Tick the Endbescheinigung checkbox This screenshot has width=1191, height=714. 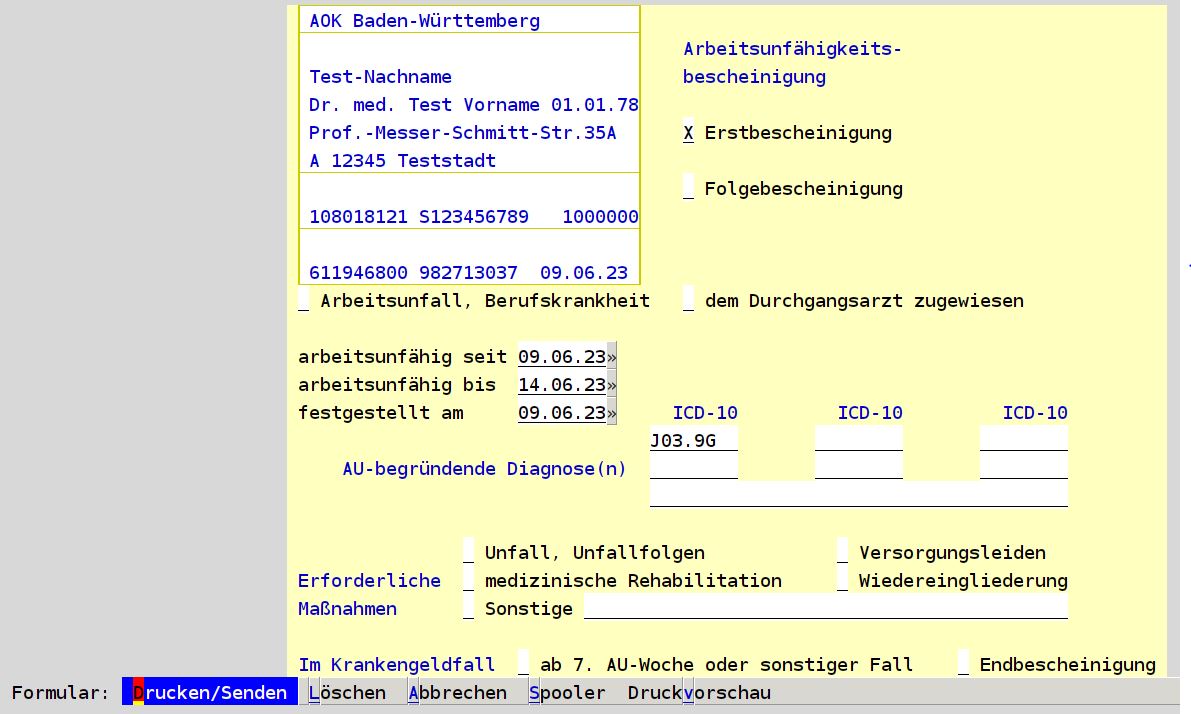coord(963,664)
